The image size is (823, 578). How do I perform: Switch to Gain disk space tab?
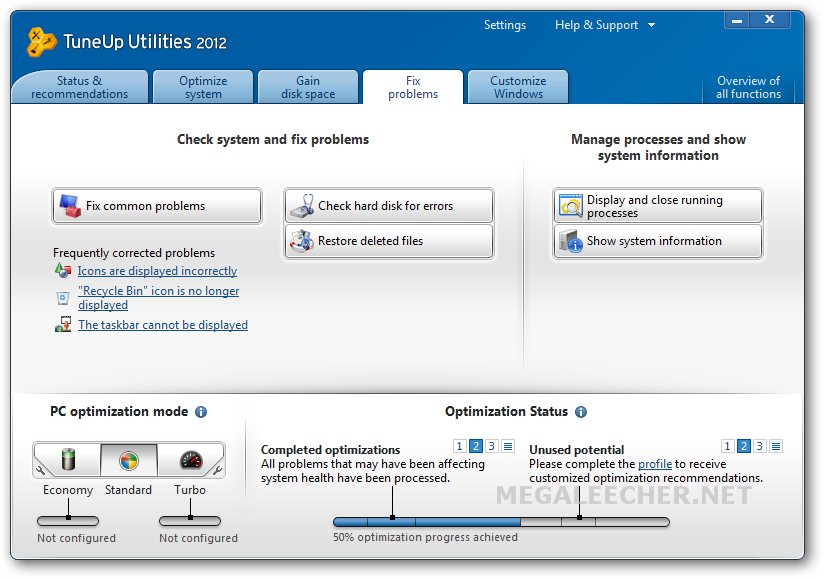pyautogui.click(x=308, y=87)
